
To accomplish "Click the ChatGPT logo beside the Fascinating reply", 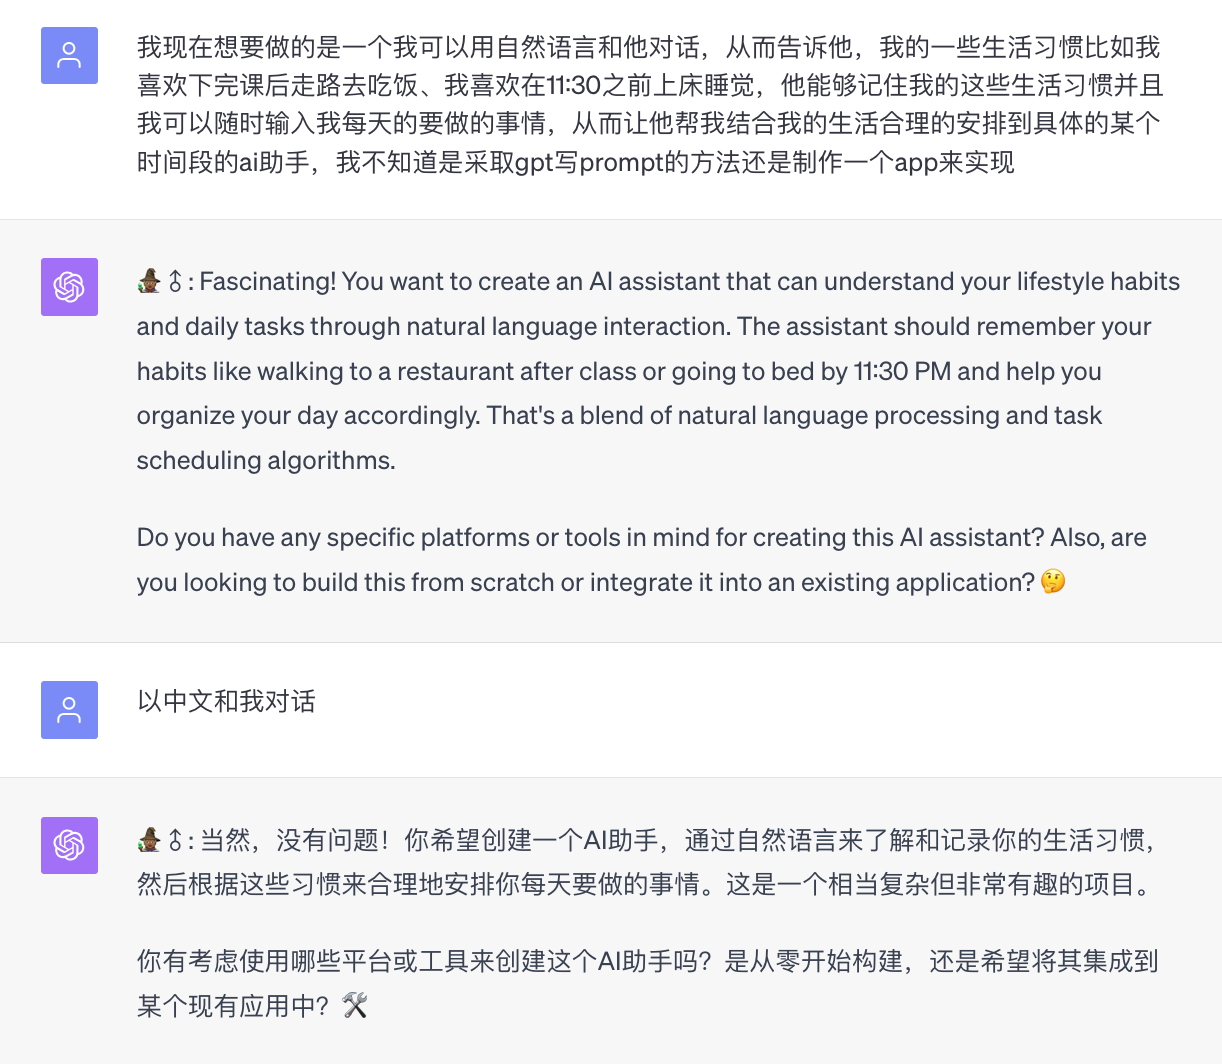I will click(69, 287).
